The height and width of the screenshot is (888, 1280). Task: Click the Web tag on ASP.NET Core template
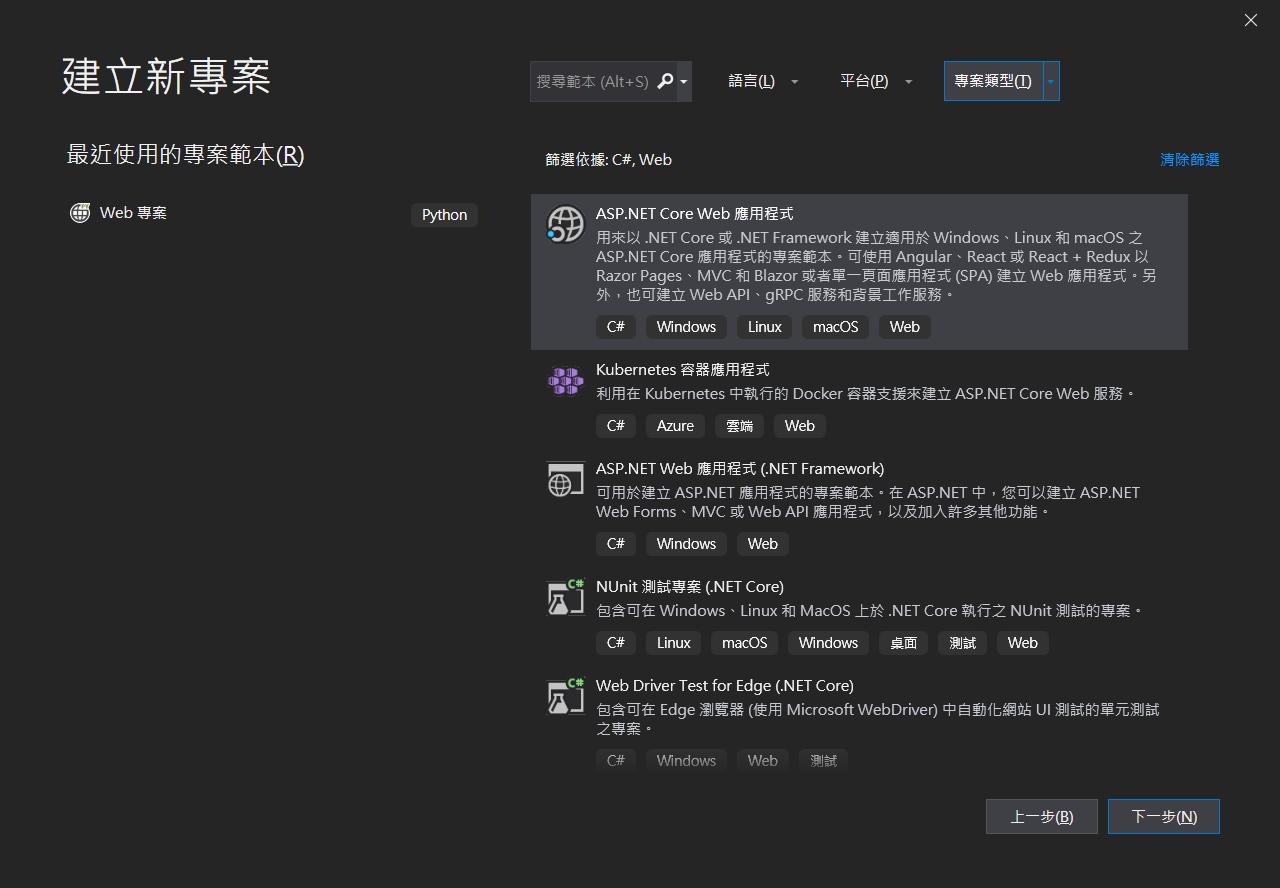point(904,327)
